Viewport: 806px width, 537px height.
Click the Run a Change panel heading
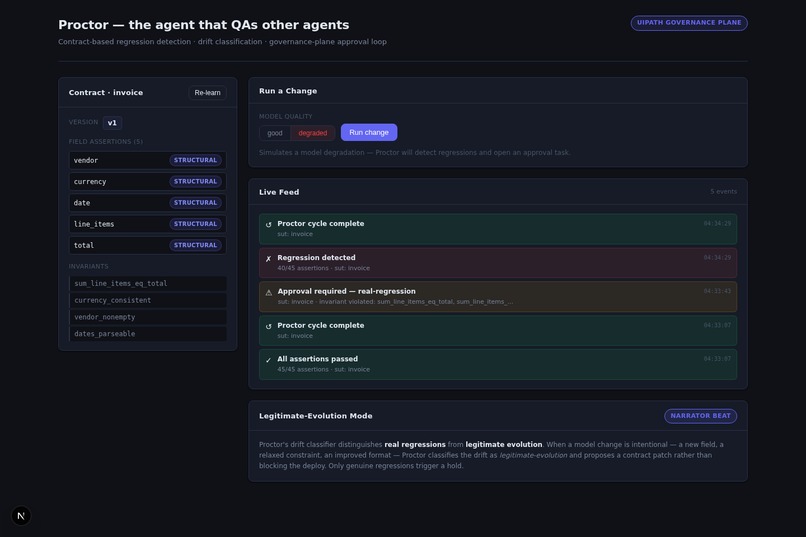(288, 91)
